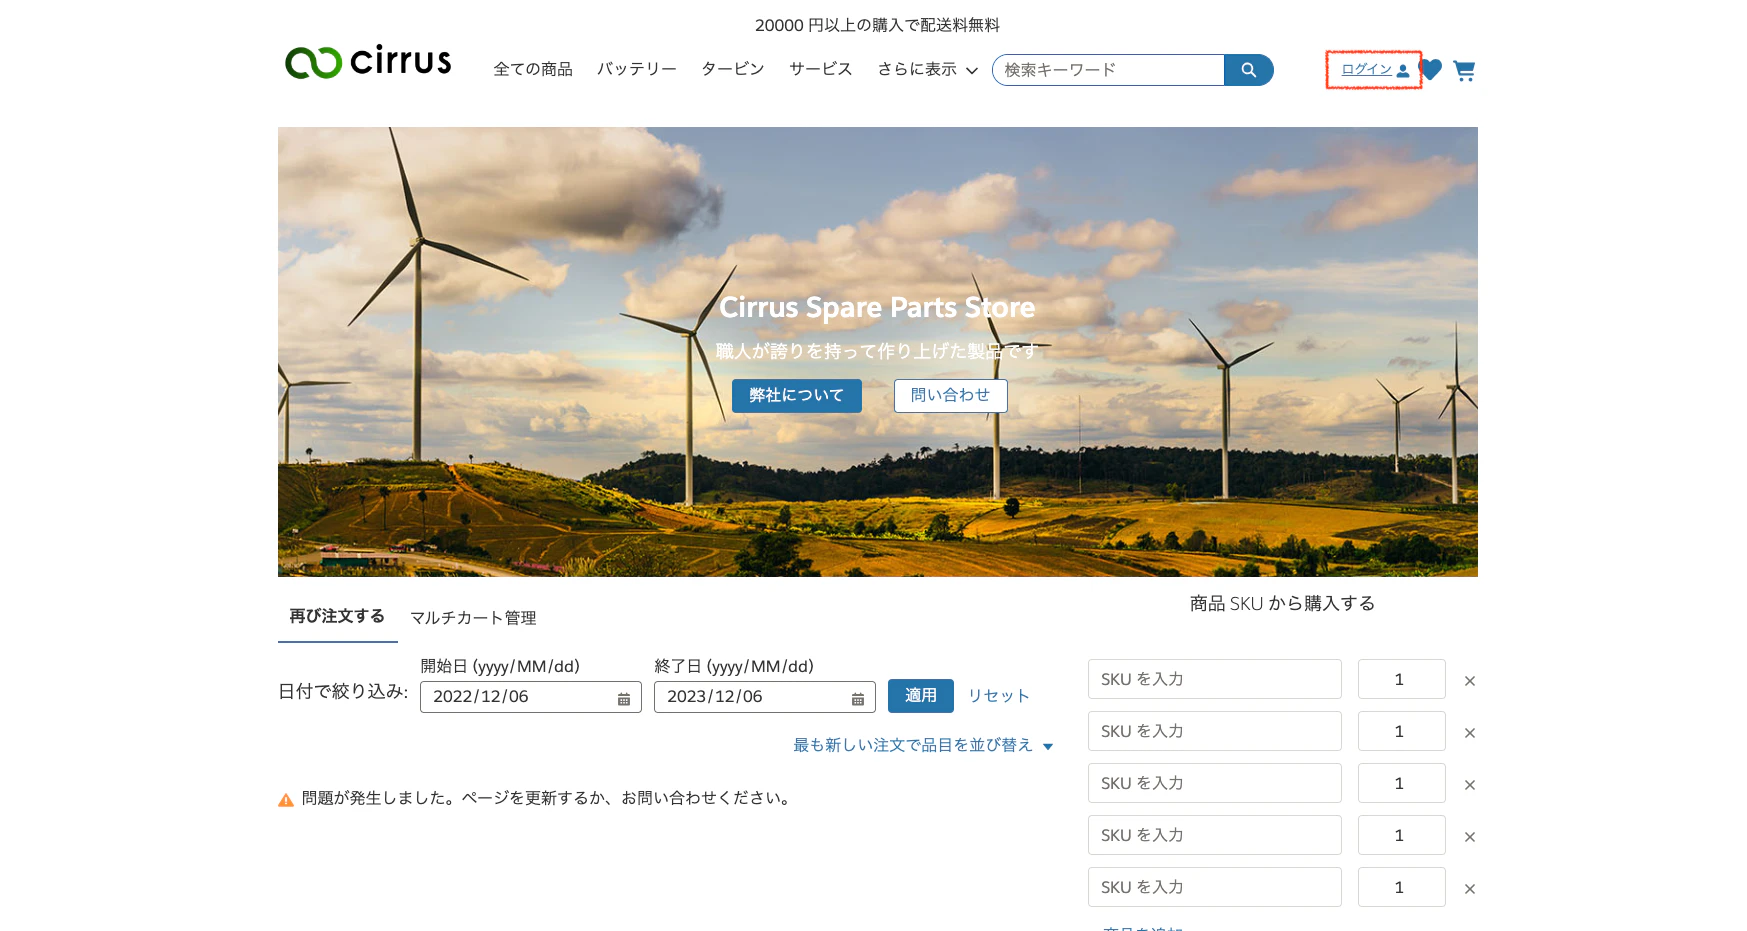Click the リセット link
The height and width of the screenshot is (931, 1747).
[x=999, y=696]
